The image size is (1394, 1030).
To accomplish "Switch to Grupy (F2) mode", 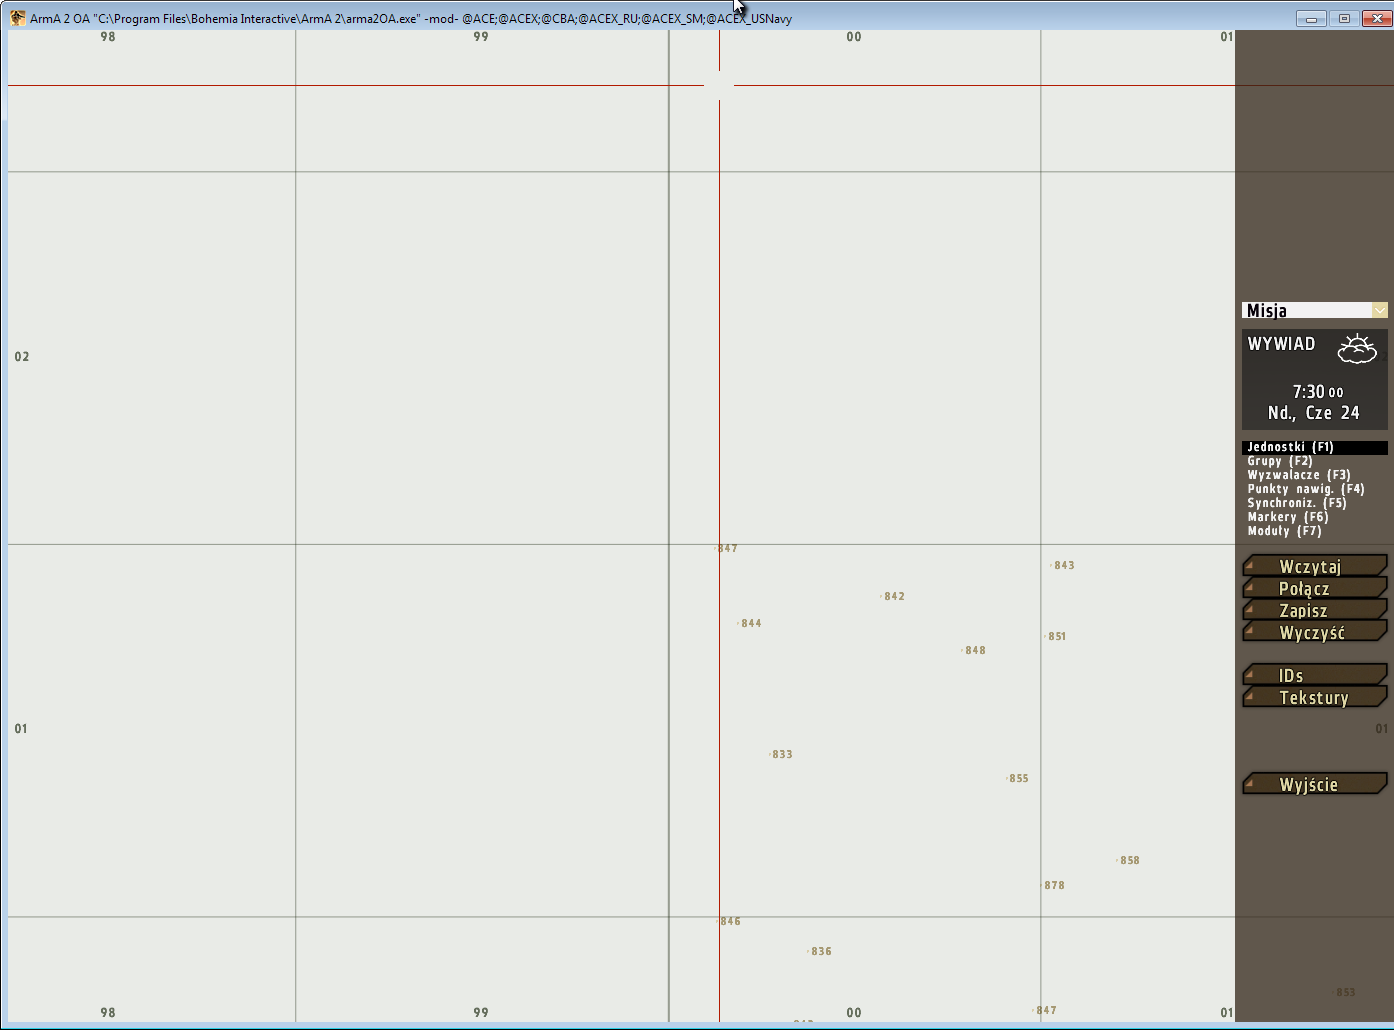I will click(1280, 461).
